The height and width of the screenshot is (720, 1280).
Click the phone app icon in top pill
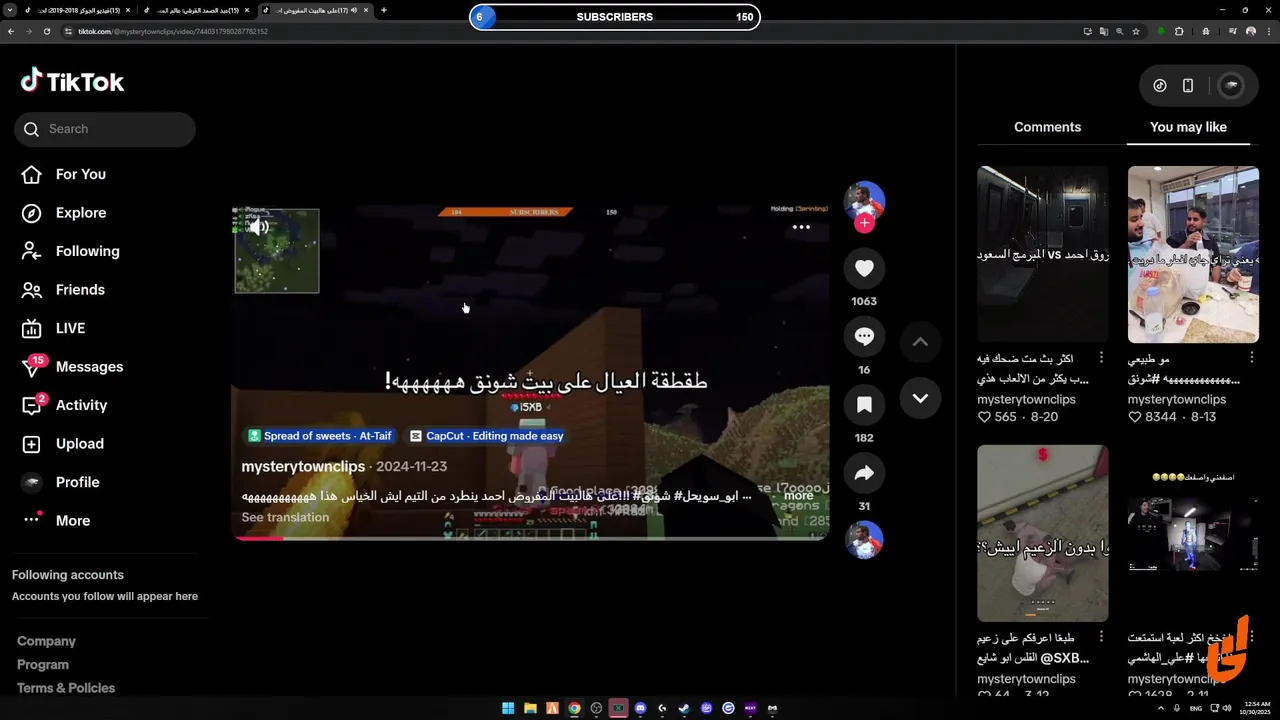click(x=1188, y=86)
